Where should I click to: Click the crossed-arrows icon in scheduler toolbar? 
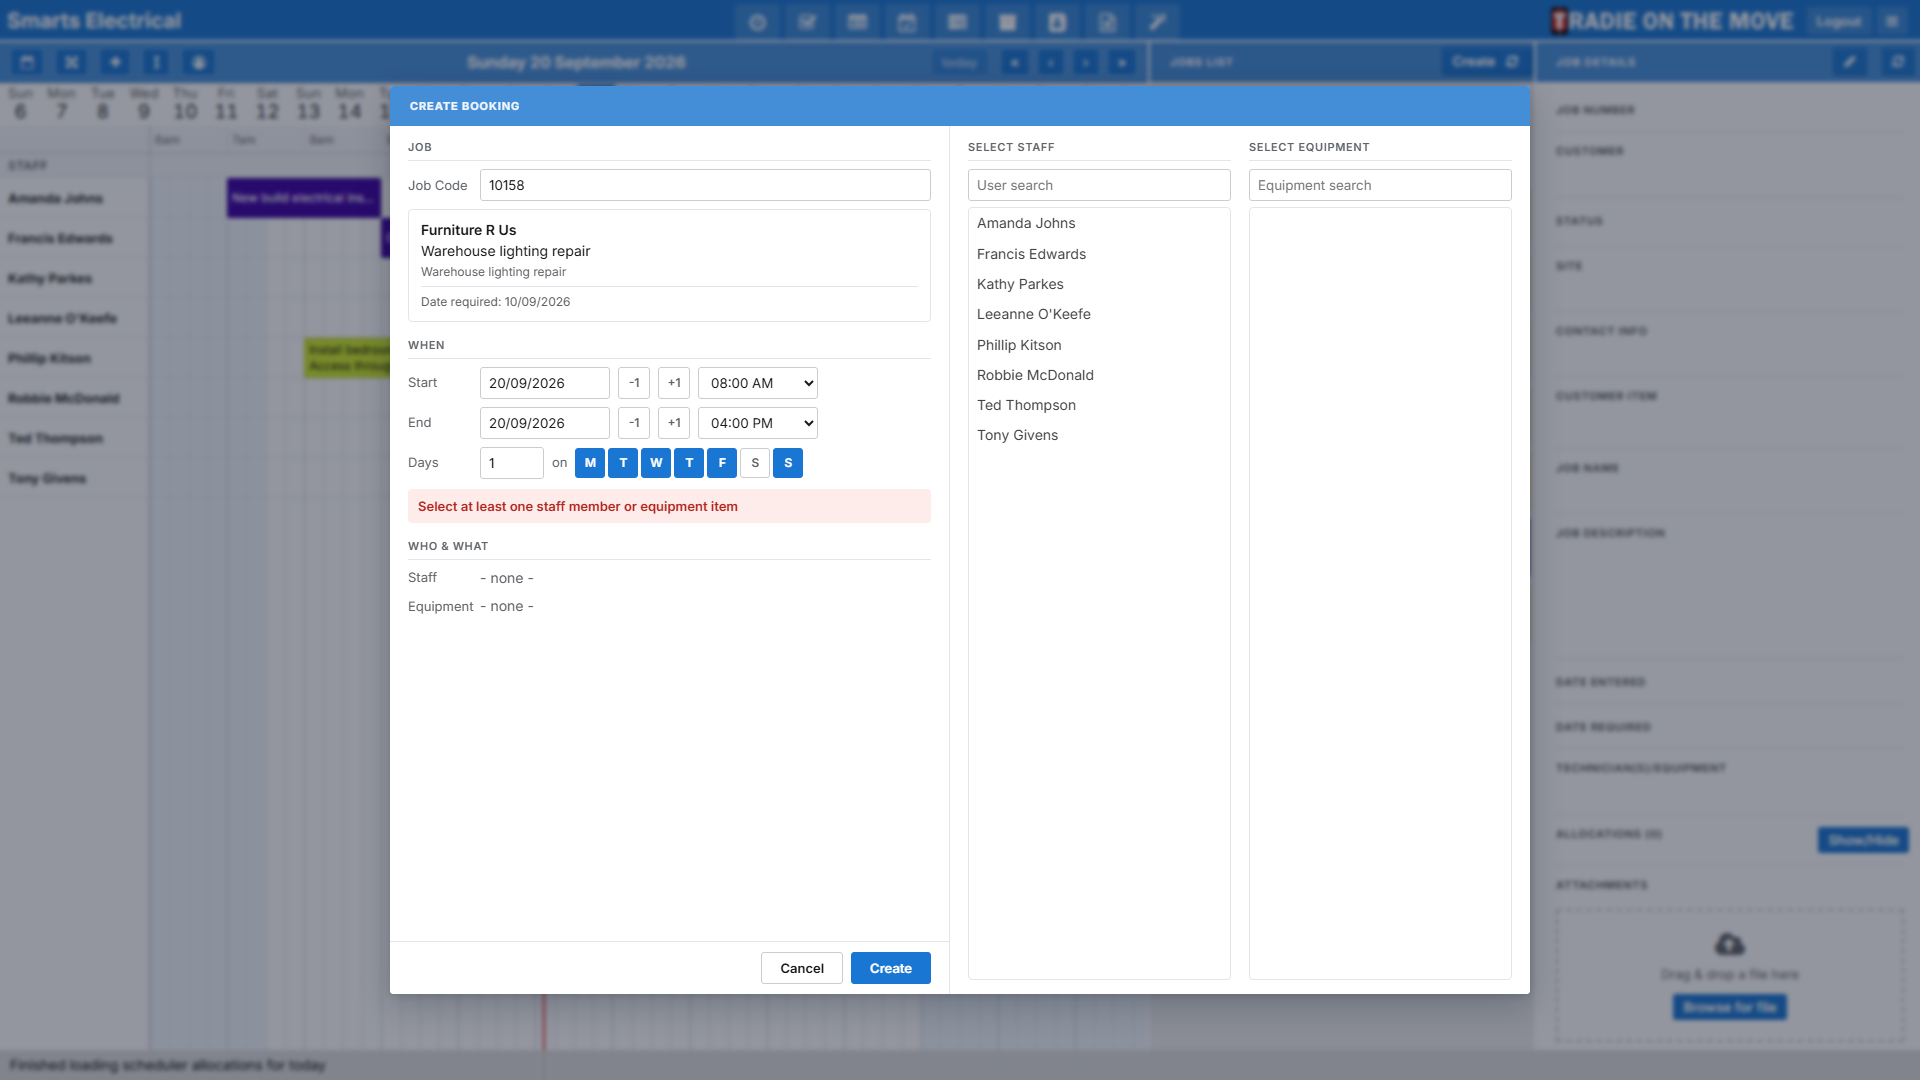point(71,62)
